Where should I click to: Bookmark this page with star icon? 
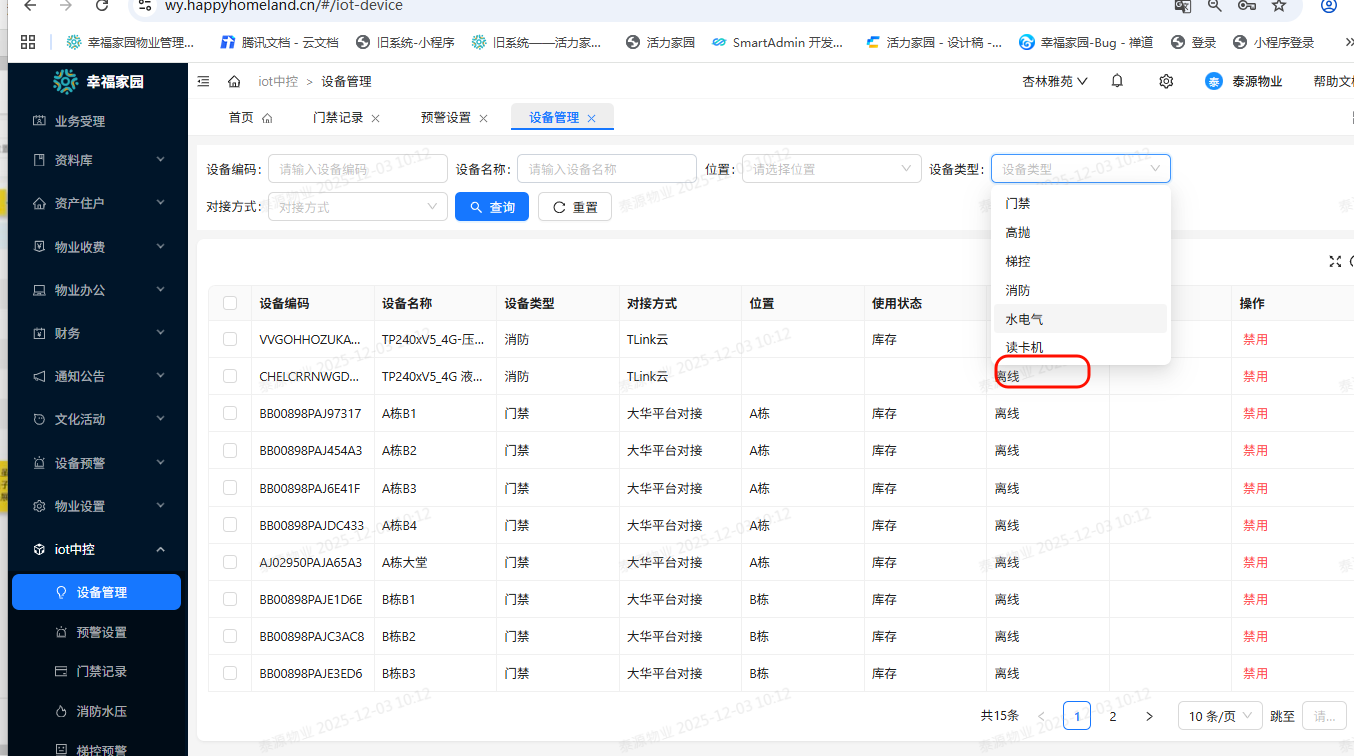click(1278, 6)
